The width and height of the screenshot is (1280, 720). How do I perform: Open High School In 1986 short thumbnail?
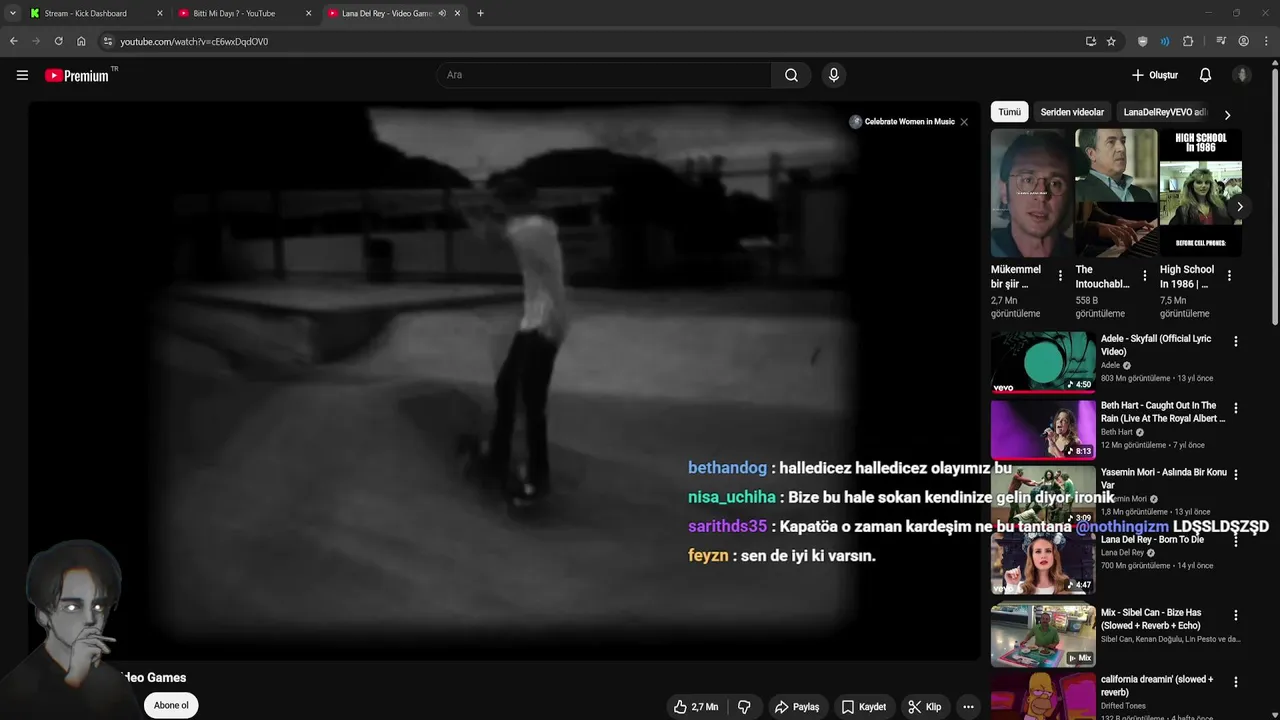1200,192
